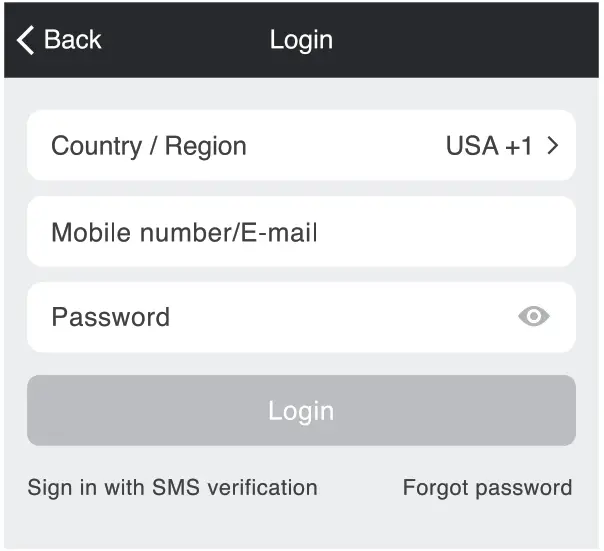
Task: Focus the Mobile number/E-mail input field
Action: click(300, 232)
